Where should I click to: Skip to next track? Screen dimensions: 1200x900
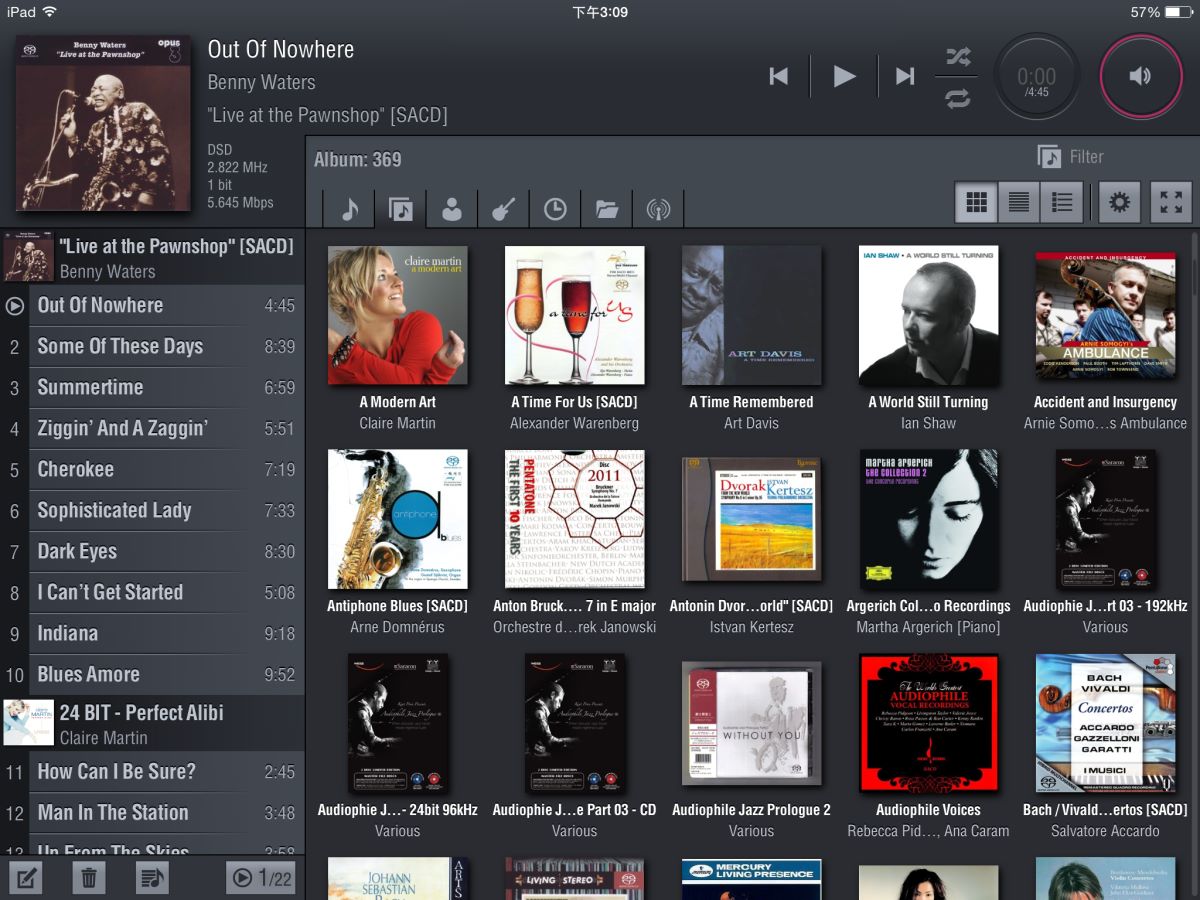[905, 76]
